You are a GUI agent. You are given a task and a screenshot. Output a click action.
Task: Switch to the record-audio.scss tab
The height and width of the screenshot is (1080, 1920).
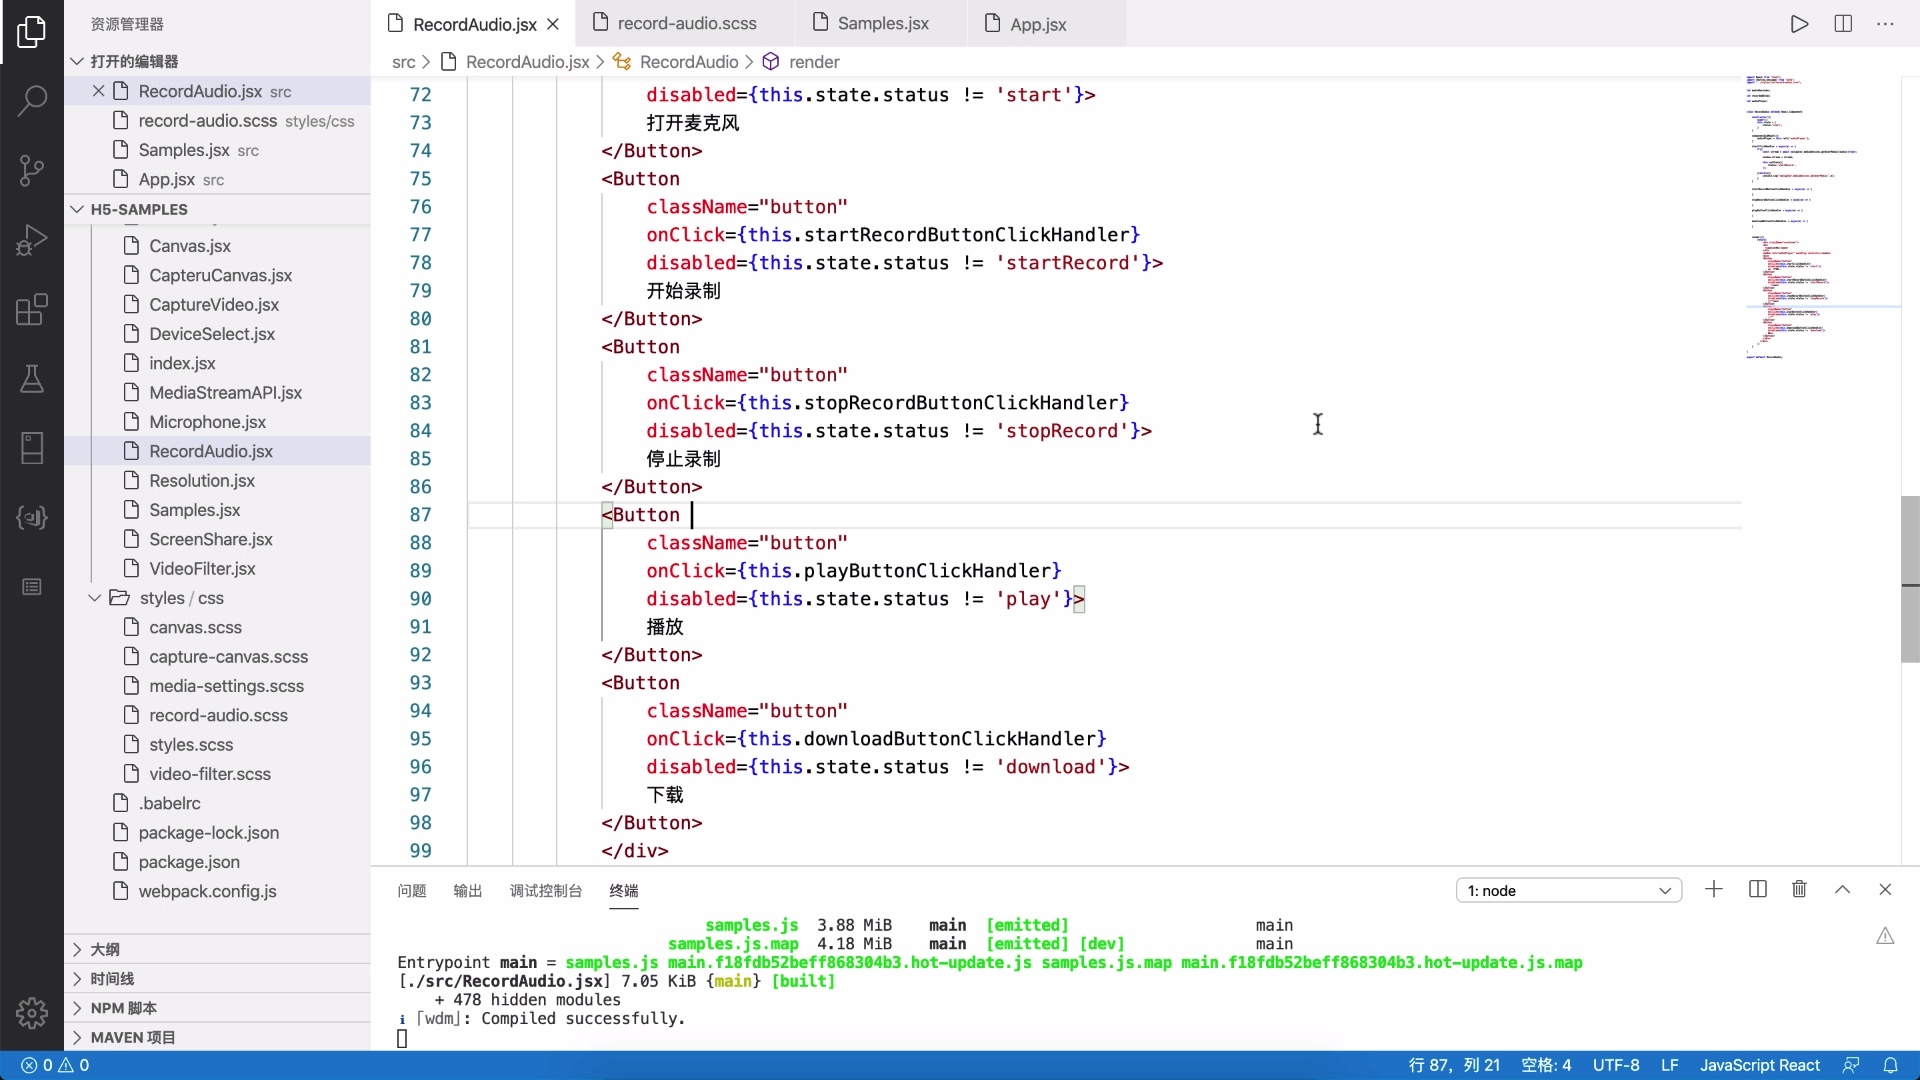[x=687, y=23]
